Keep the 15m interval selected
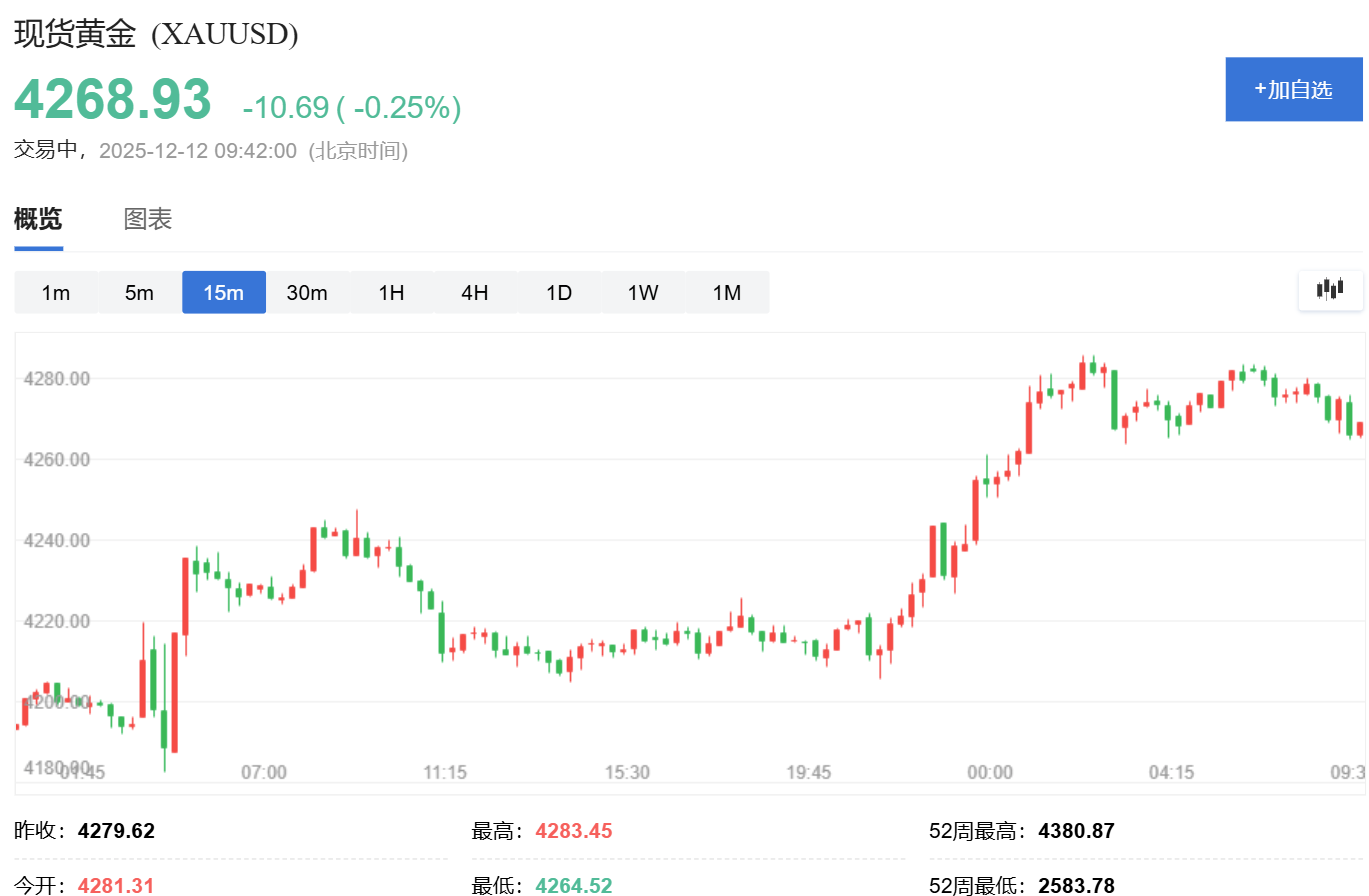 click(x=223, y=292)
